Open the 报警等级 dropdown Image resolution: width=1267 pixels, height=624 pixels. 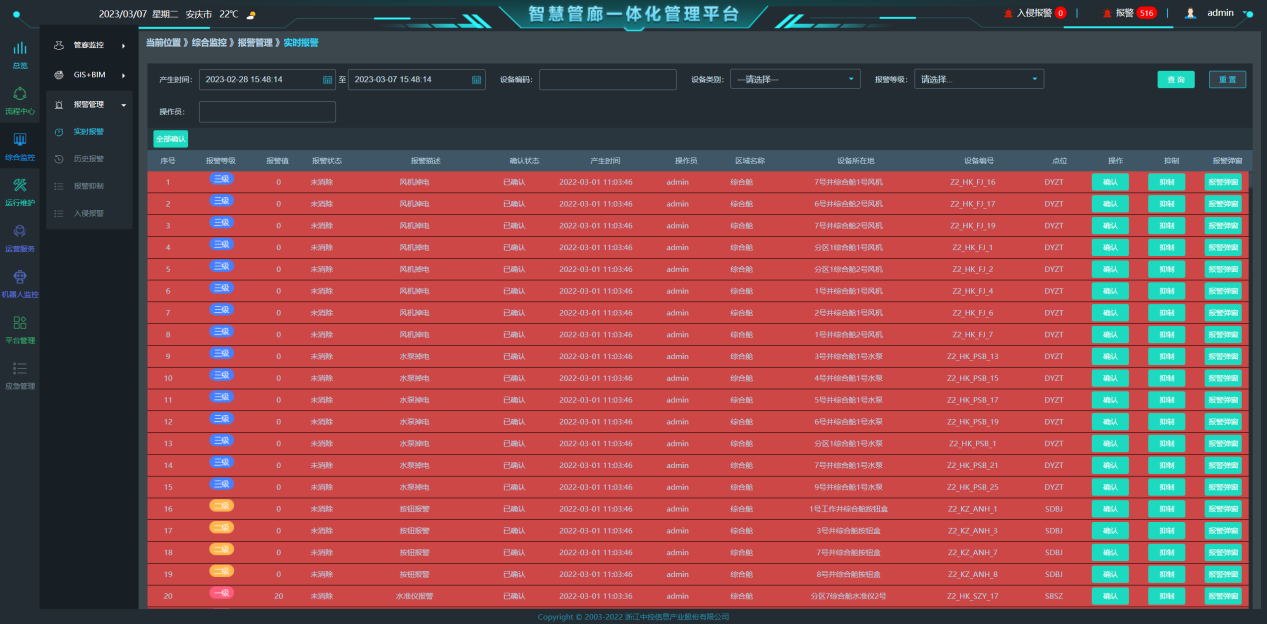click(979, 79)
